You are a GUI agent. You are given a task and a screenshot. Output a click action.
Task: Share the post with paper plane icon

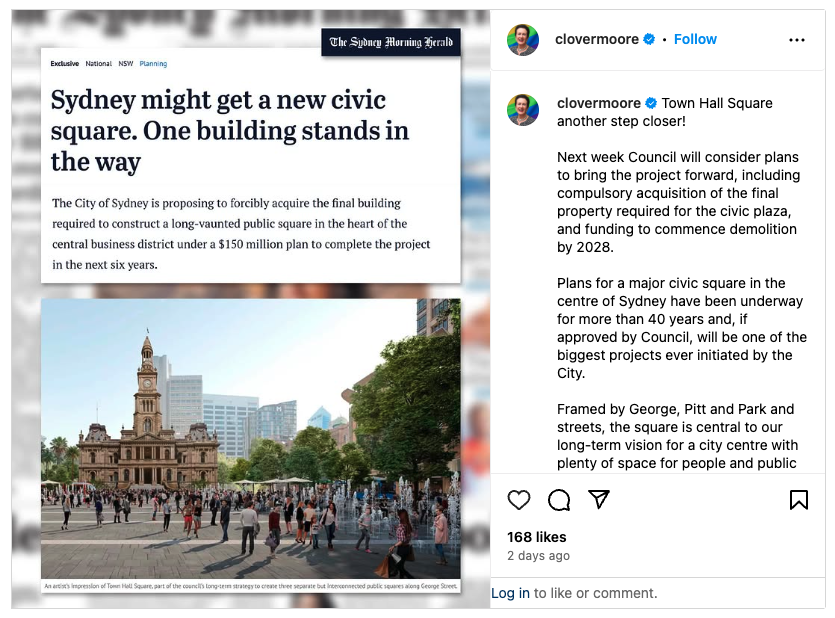point(599,499)
